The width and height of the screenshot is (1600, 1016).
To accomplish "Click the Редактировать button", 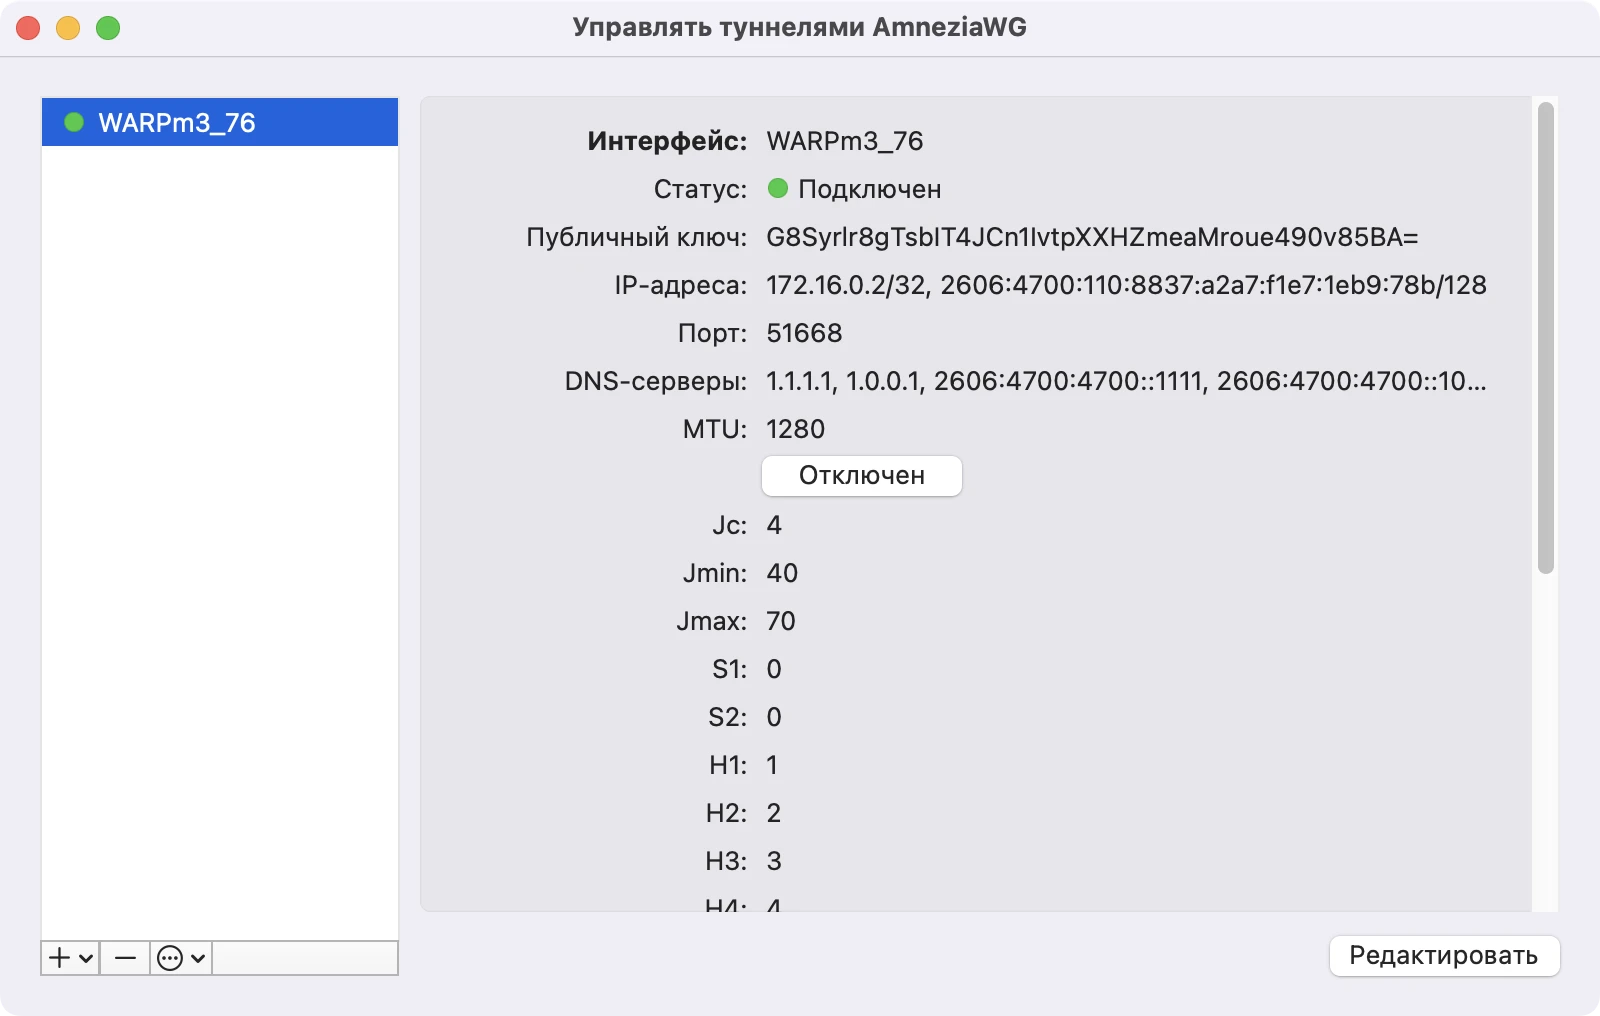I will tap(1444, 956).
